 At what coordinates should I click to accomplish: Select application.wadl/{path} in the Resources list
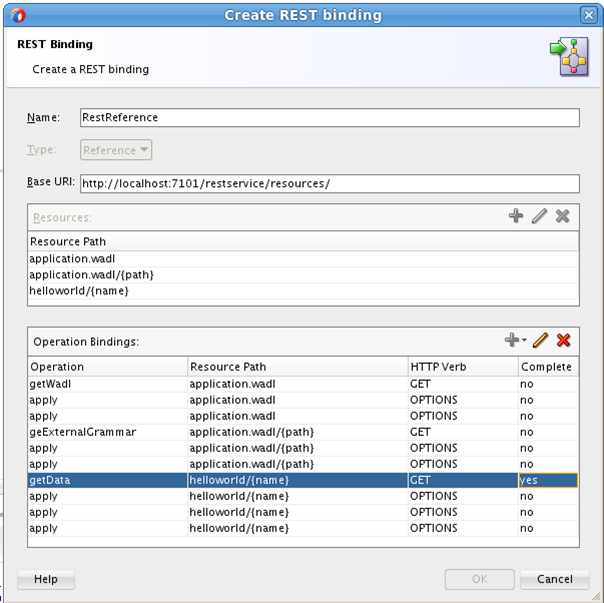coord(304,275)
